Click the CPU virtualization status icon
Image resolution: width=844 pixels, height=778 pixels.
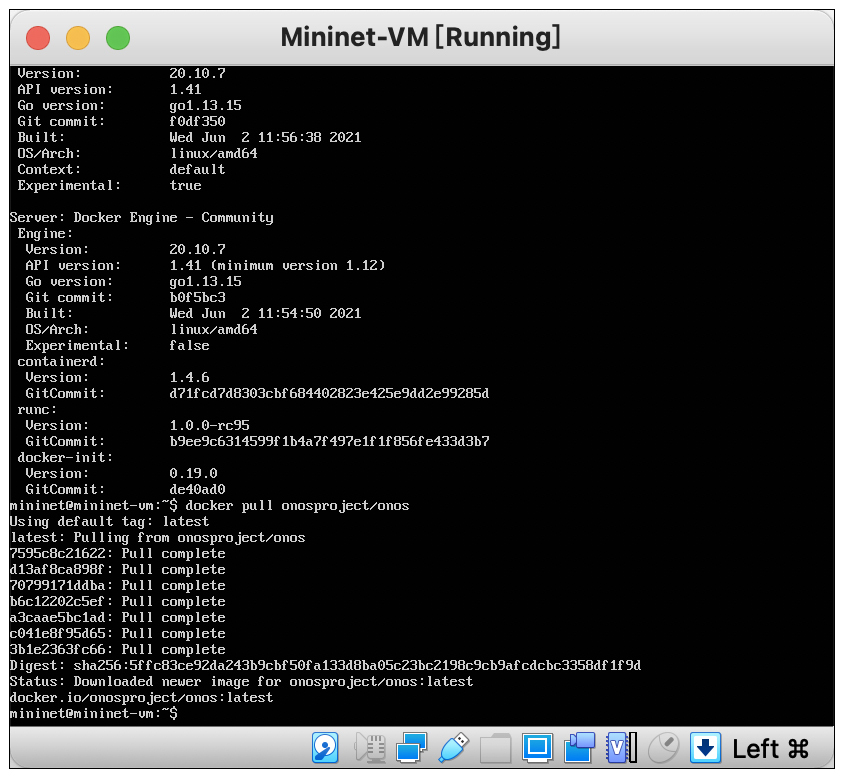pos(622,747)
